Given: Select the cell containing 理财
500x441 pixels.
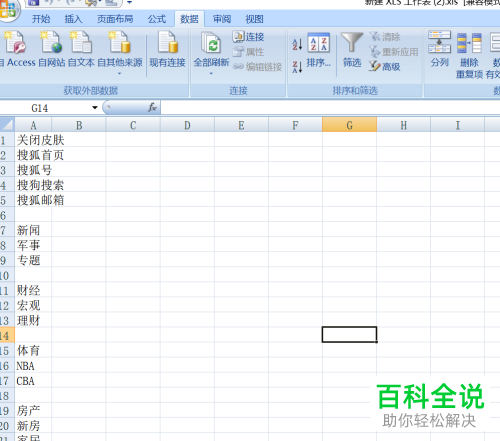Looking at the screenshot, I should (x=33, y=320).
